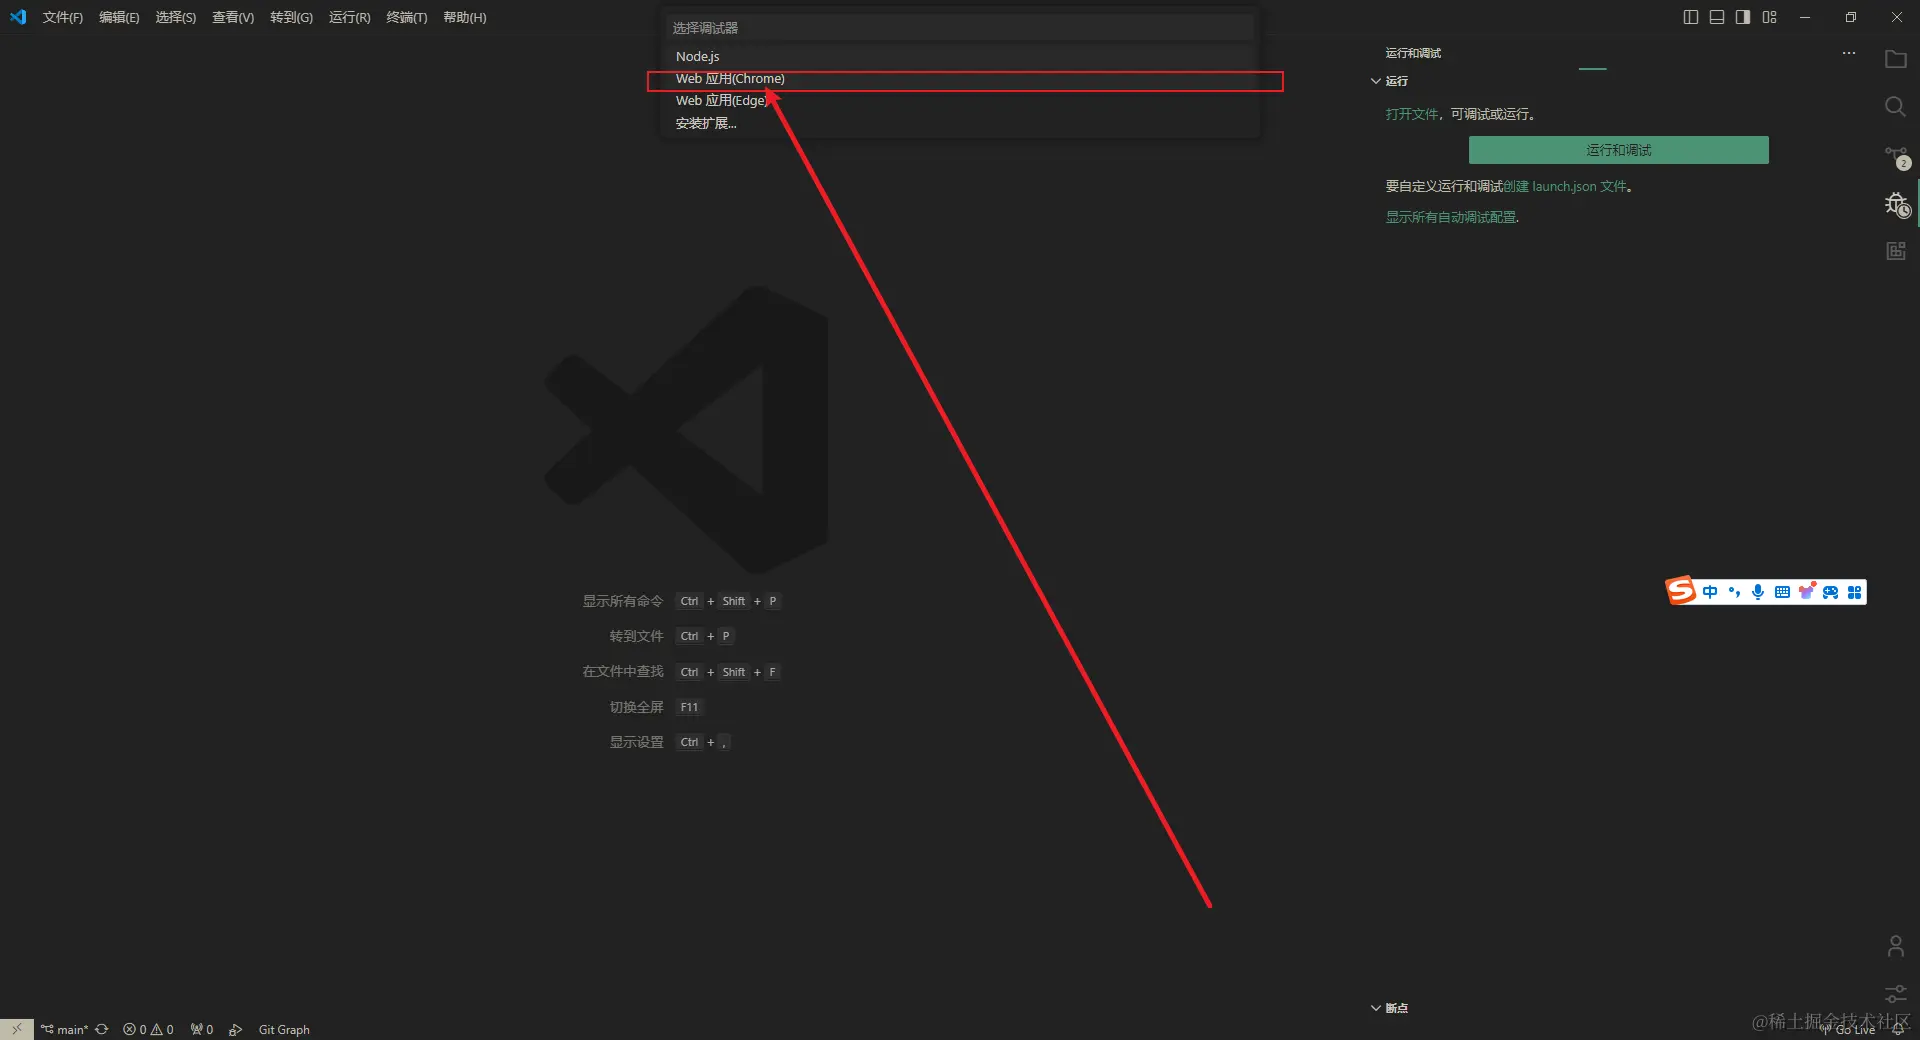Click the 运行和调试 panel title
The width and height of the screenshot is (1920, 1040).
(x=1413, y=53)
